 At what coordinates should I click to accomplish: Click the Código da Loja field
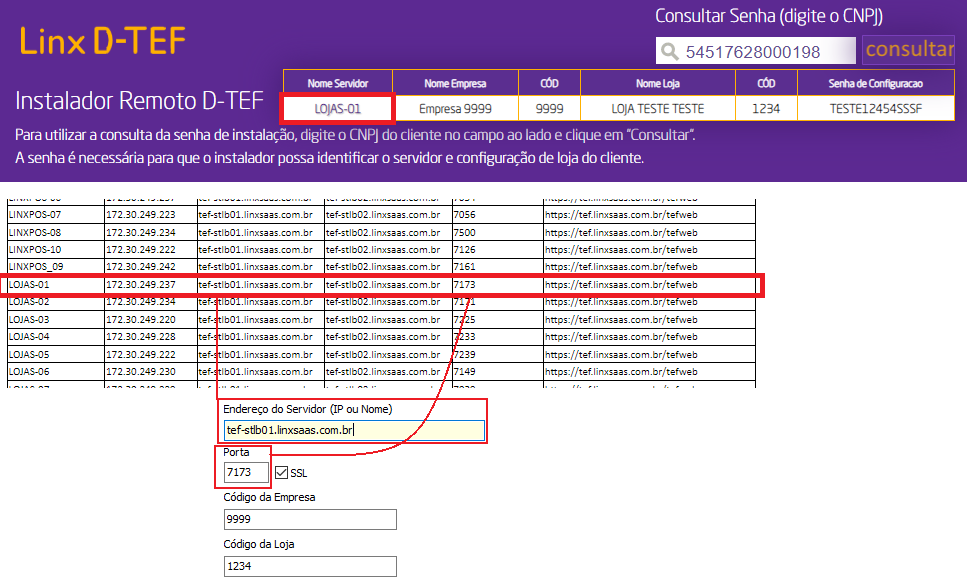click(310, 566)
